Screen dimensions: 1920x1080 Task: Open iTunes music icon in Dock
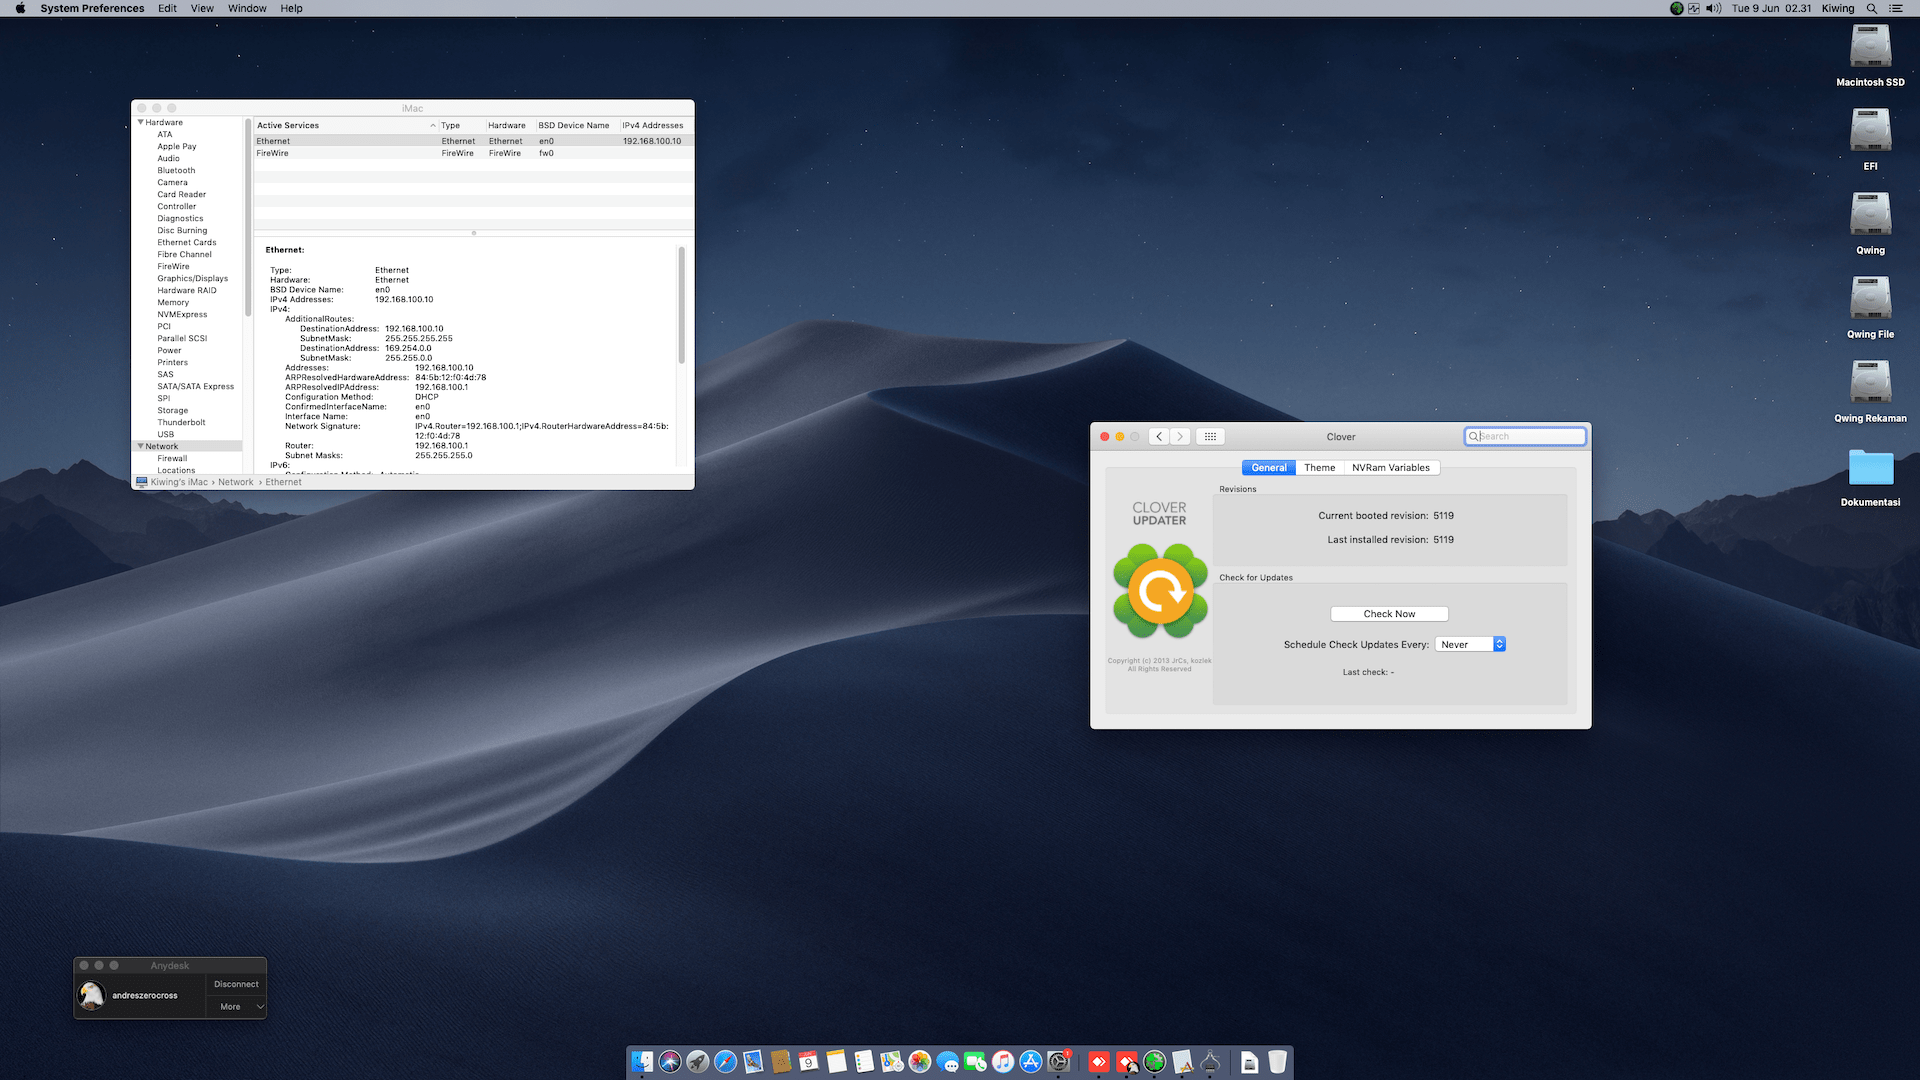(x=1003, y=1062)
